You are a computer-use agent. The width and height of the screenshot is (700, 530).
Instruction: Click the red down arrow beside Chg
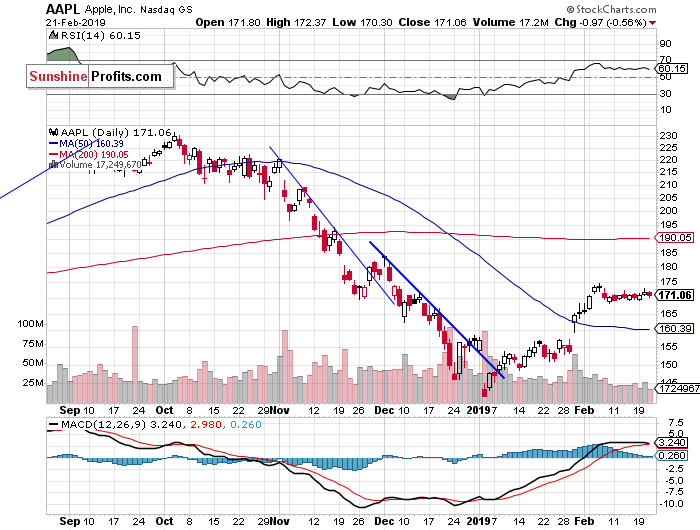click(x=652, y=23)
